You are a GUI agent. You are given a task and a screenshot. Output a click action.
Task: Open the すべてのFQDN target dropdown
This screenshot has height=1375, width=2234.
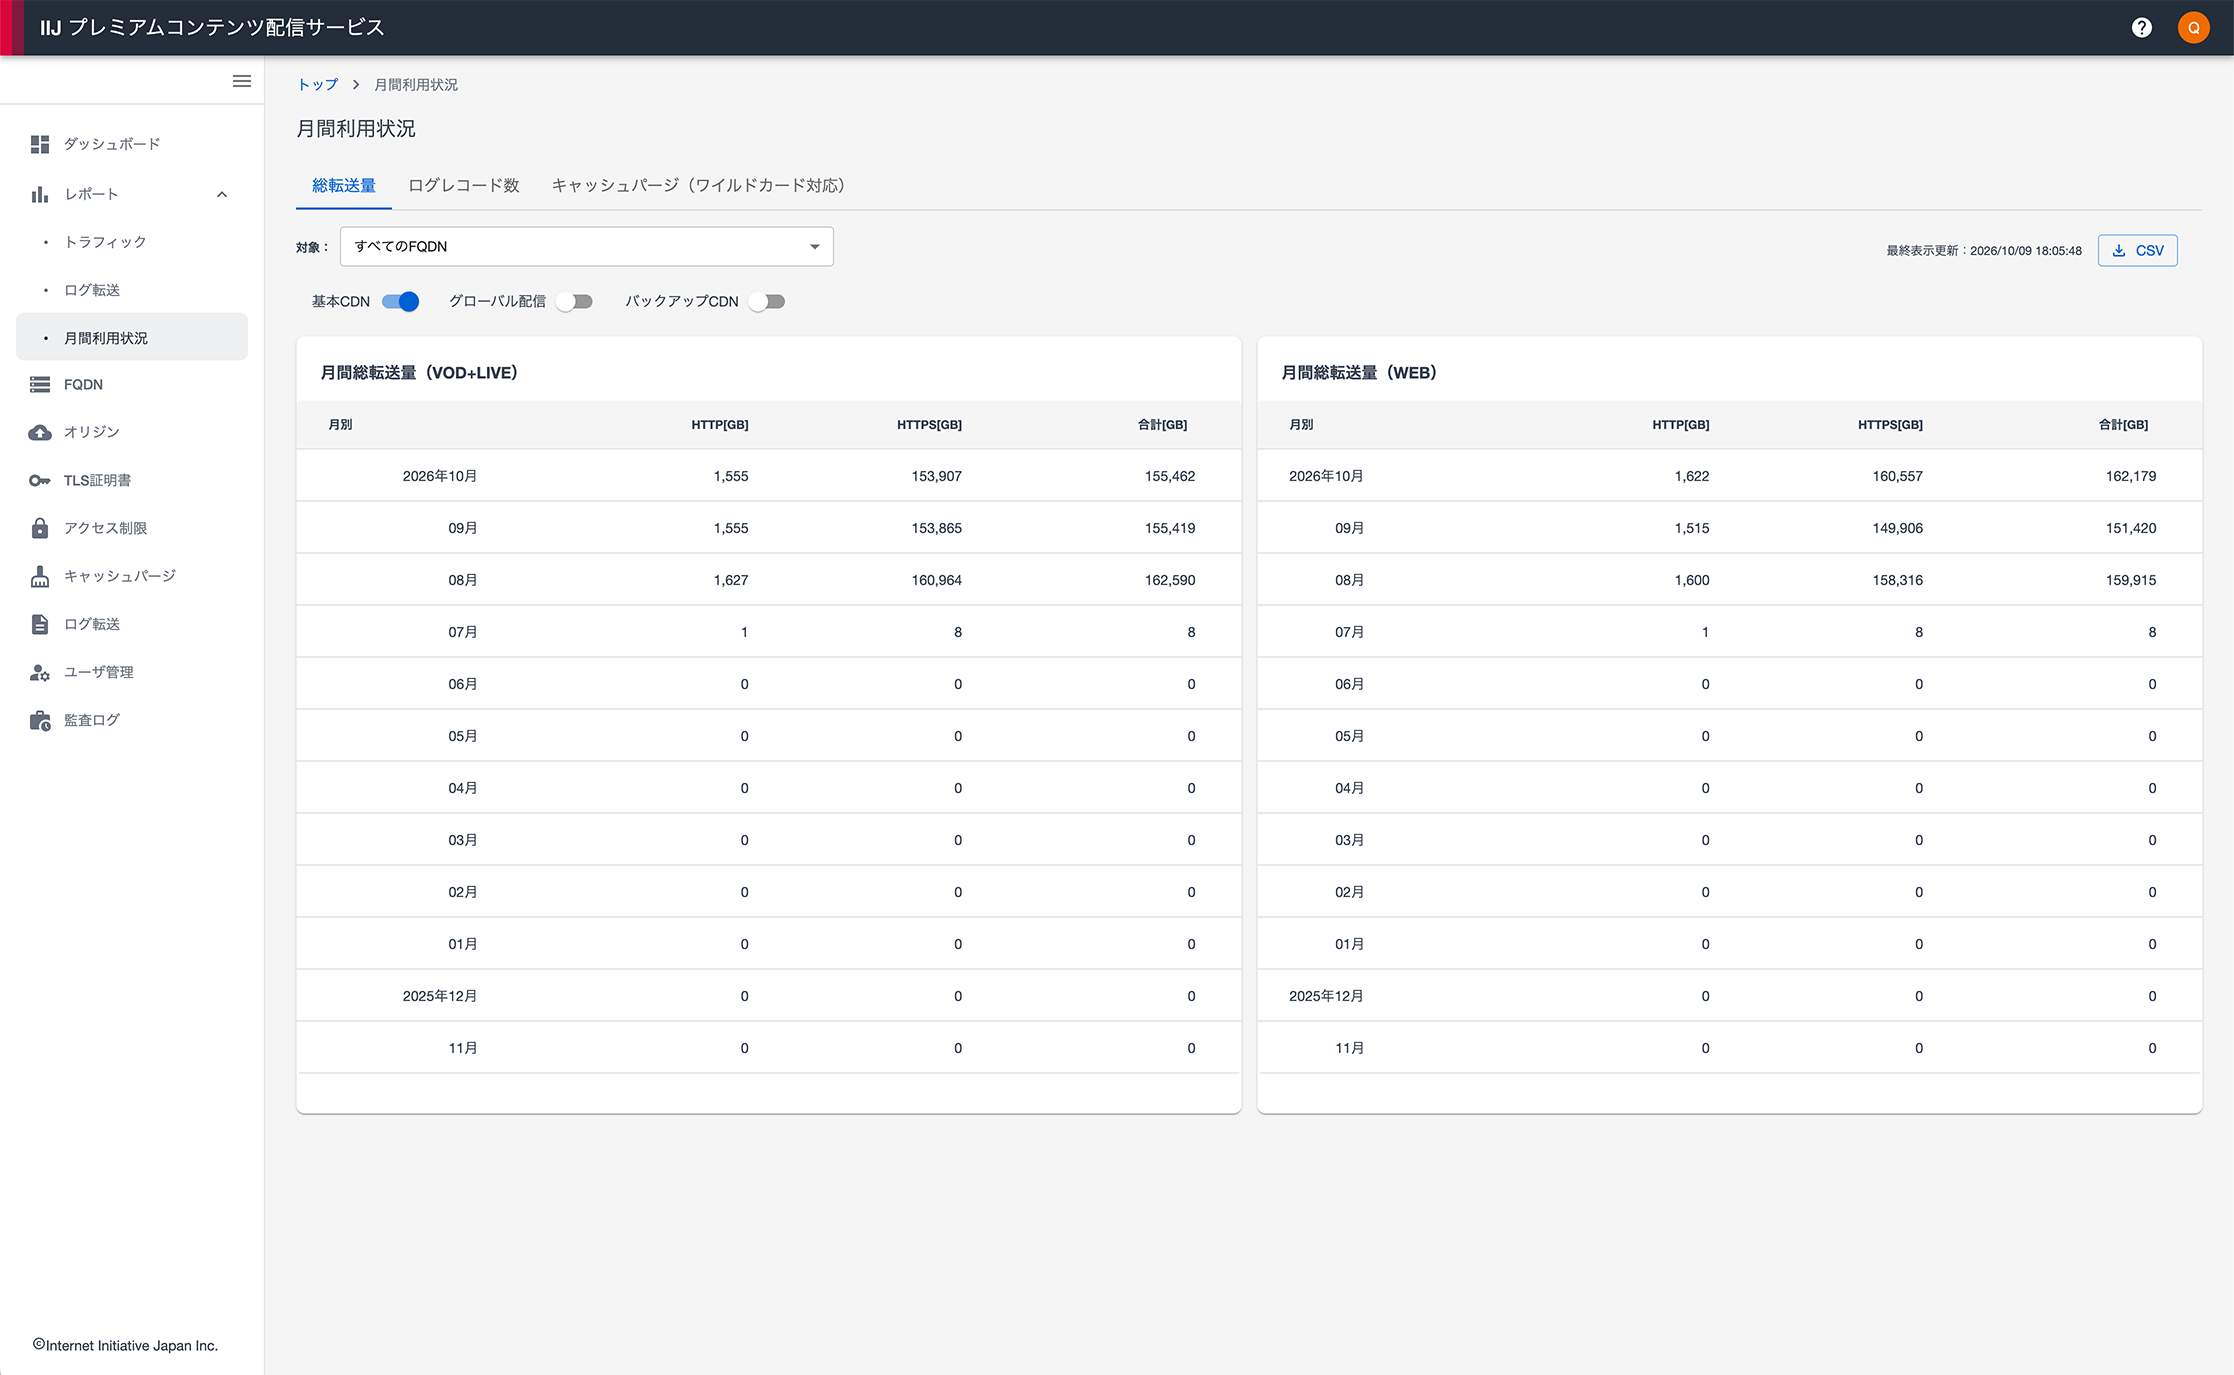tap(586, 246)
